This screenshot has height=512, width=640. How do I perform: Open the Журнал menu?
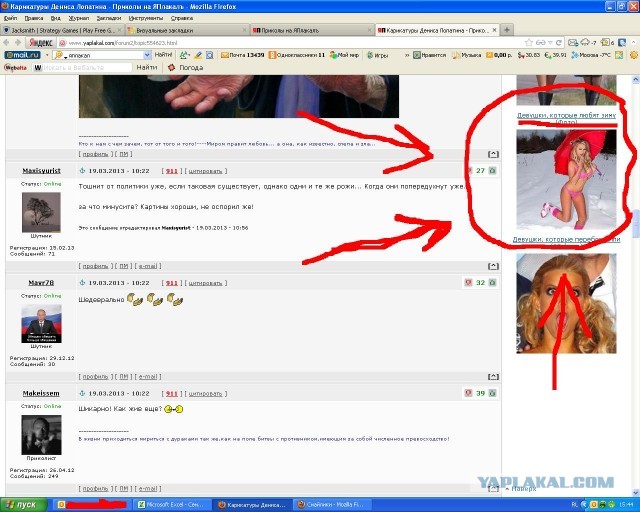tap(78, 18)
